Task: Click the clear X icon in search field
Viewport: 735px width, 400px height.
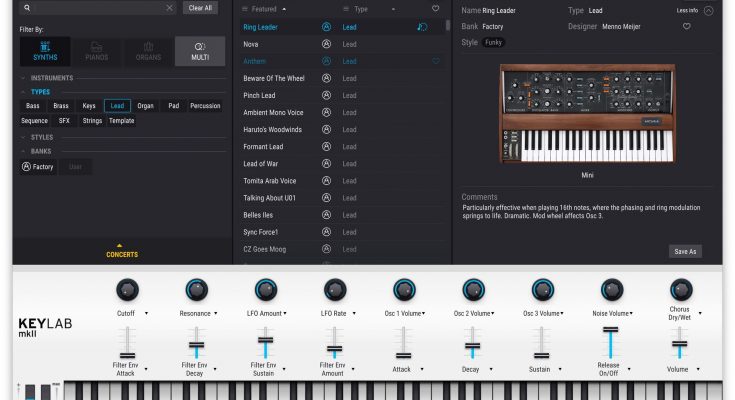Action: (169, 8)
